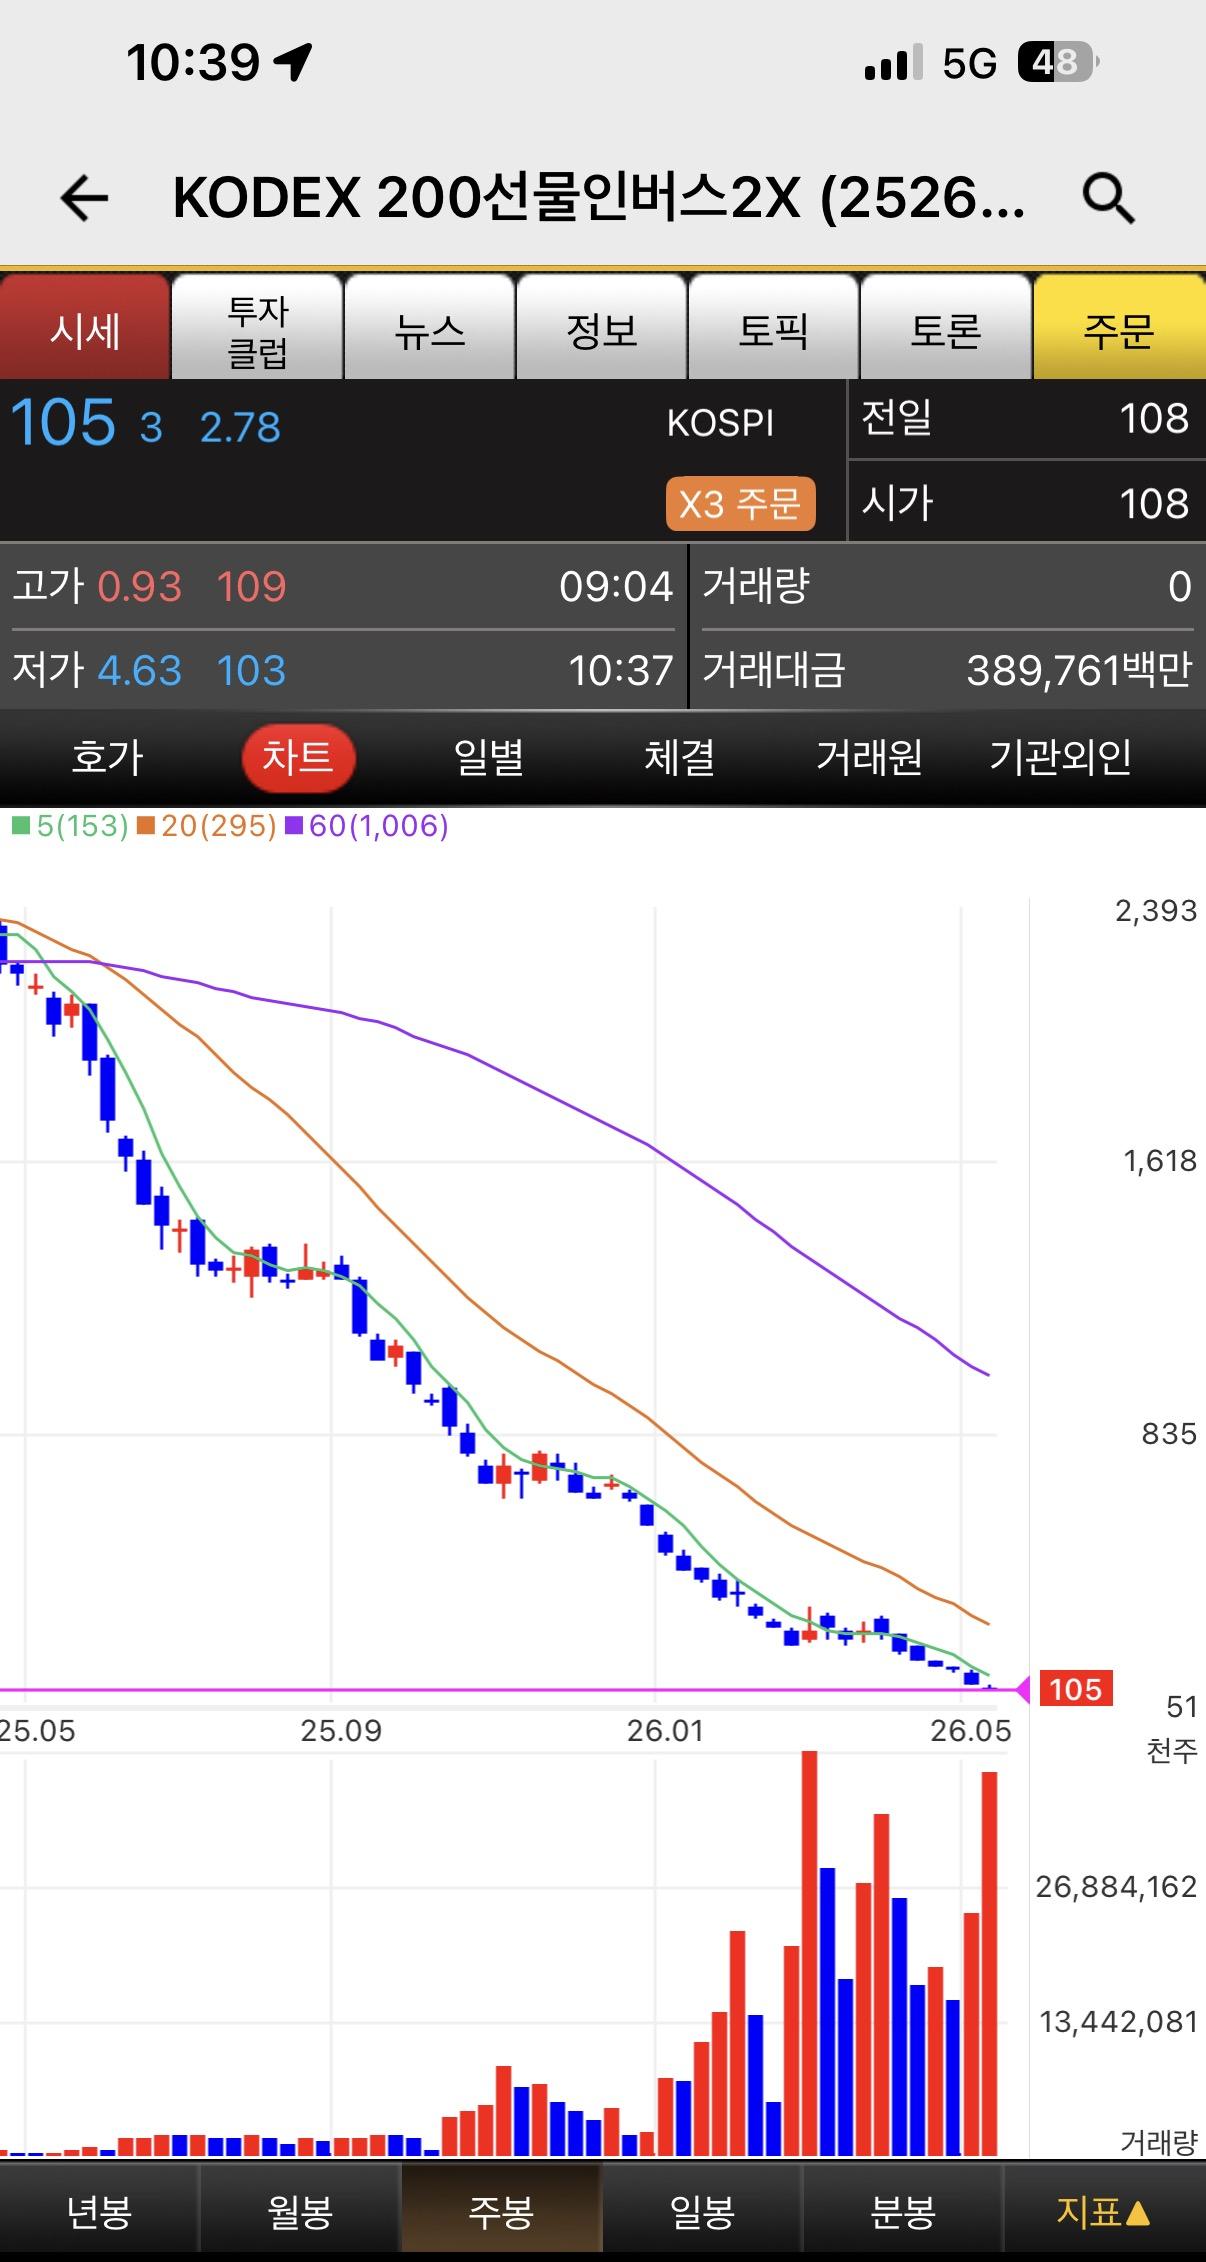
Task: Open the 정보 tab
Action: (x=601, y=327)
